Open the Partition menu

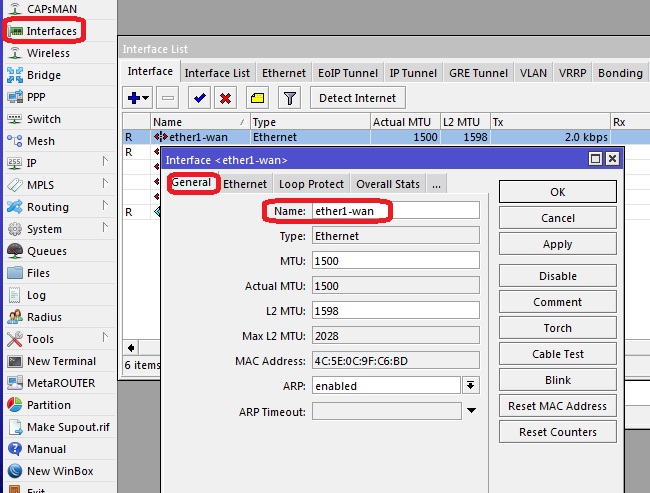[x=49, y=405]
